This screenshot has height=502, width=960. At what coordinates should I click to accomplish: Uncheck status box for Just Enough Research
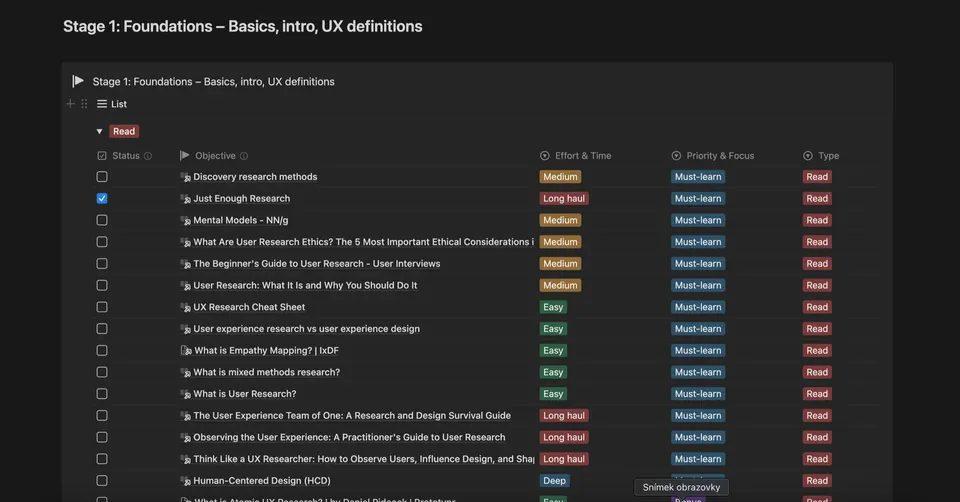(x=102, y=198)
